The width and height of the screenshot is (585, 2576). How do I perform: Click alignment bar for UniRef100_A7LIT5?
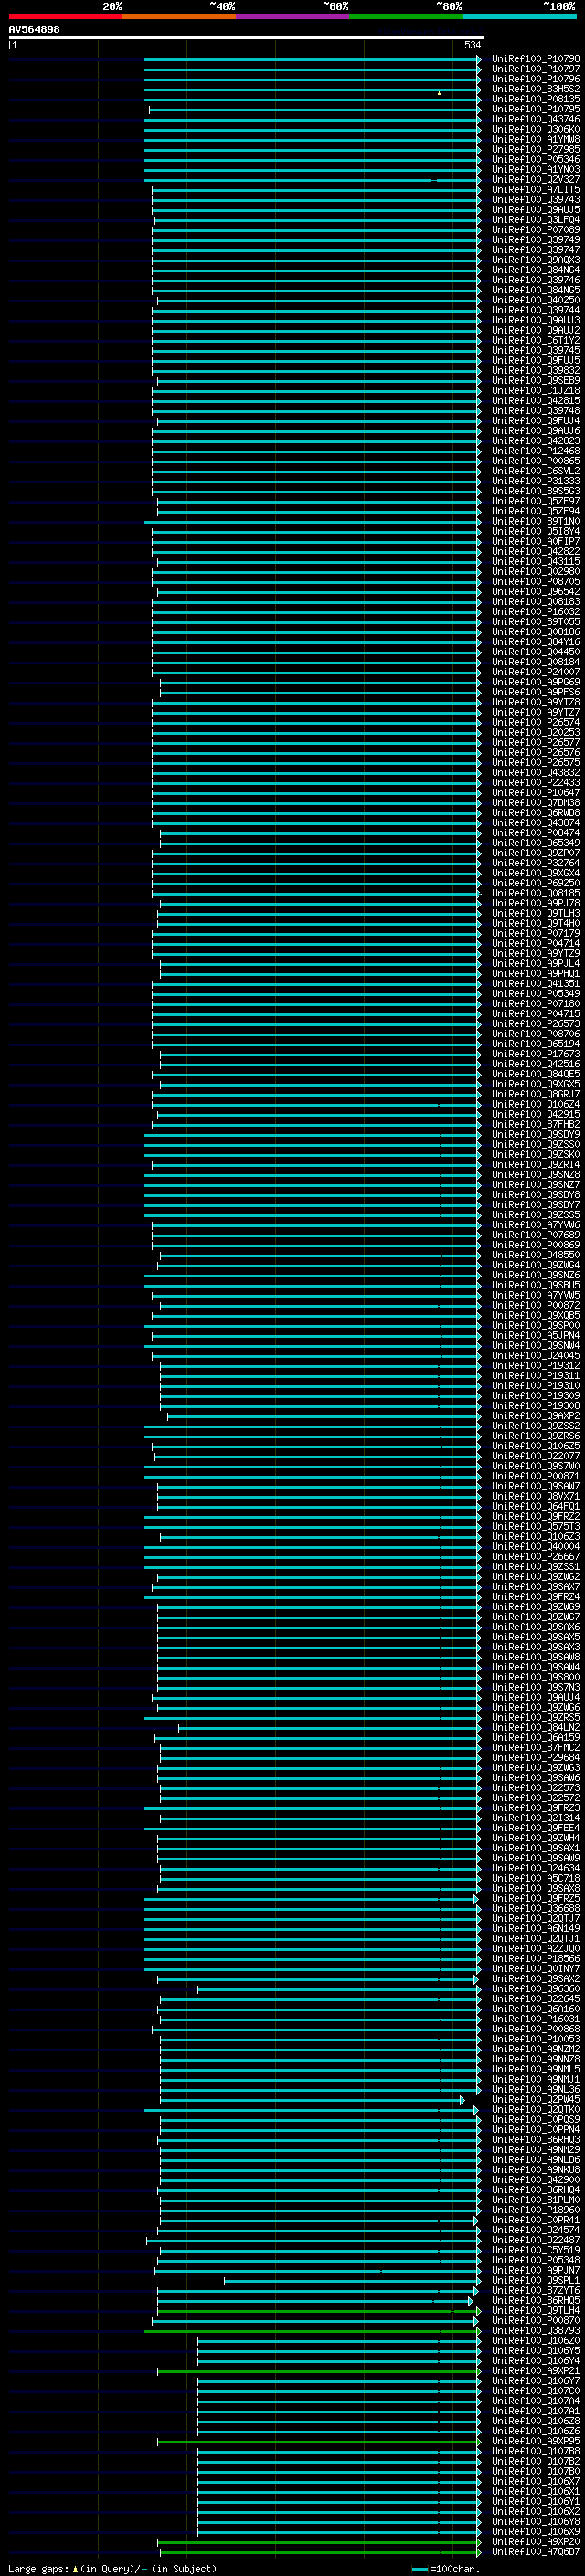click(316, 190)
